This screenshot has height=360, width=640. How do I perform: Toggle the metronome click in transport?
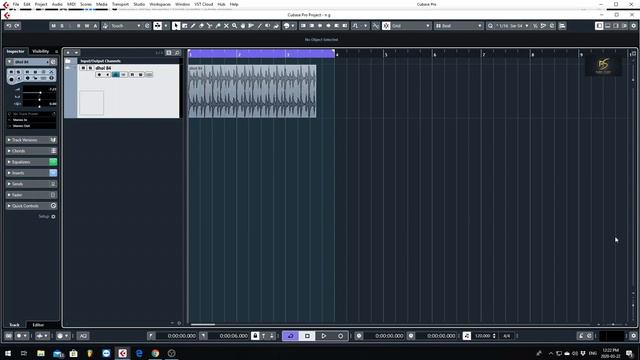pyautogui.click(x=581, y=336)
